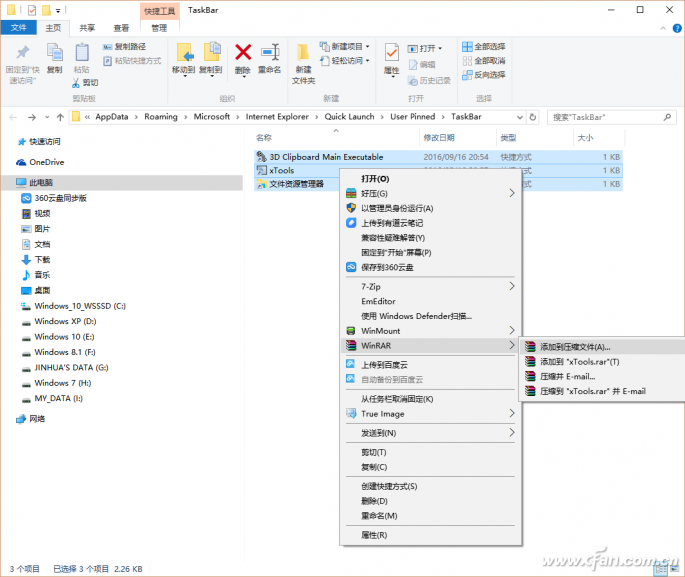Click Properties at context menu bottom
Screen dimensions: 685x577
[x=430, y=535]
